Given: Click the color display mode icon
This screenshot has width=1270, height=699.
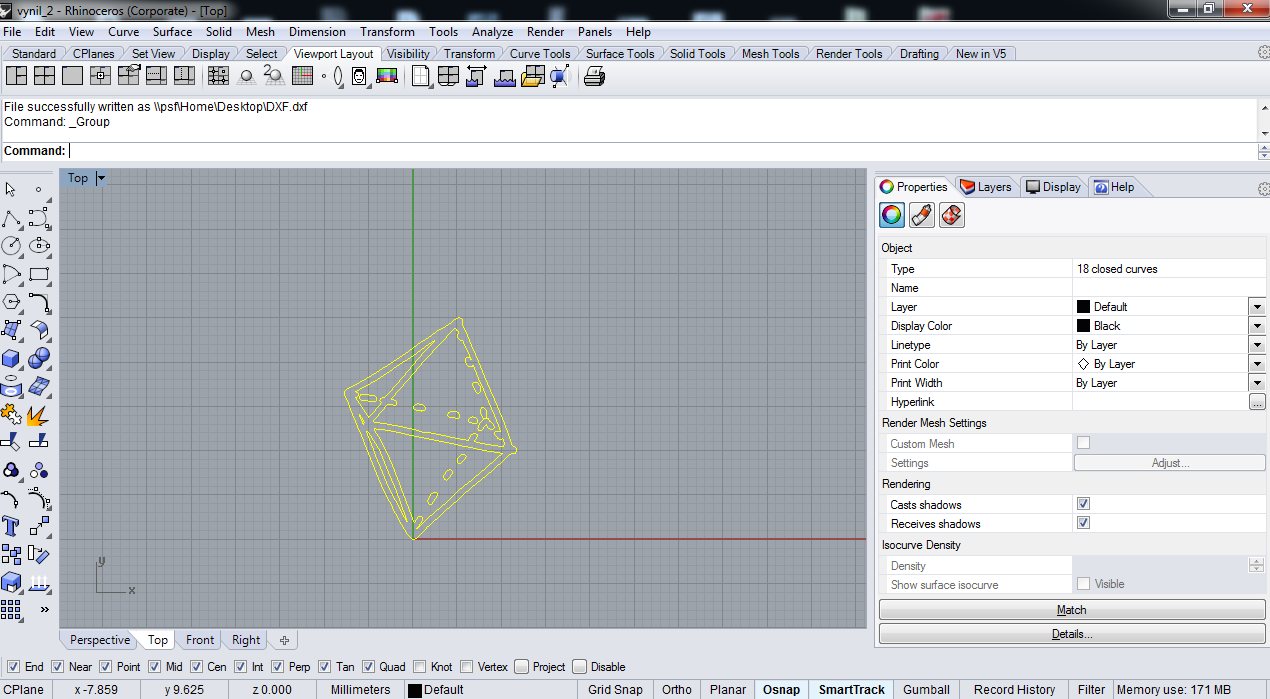Looking at the screenshot, I should pos(387,76).
